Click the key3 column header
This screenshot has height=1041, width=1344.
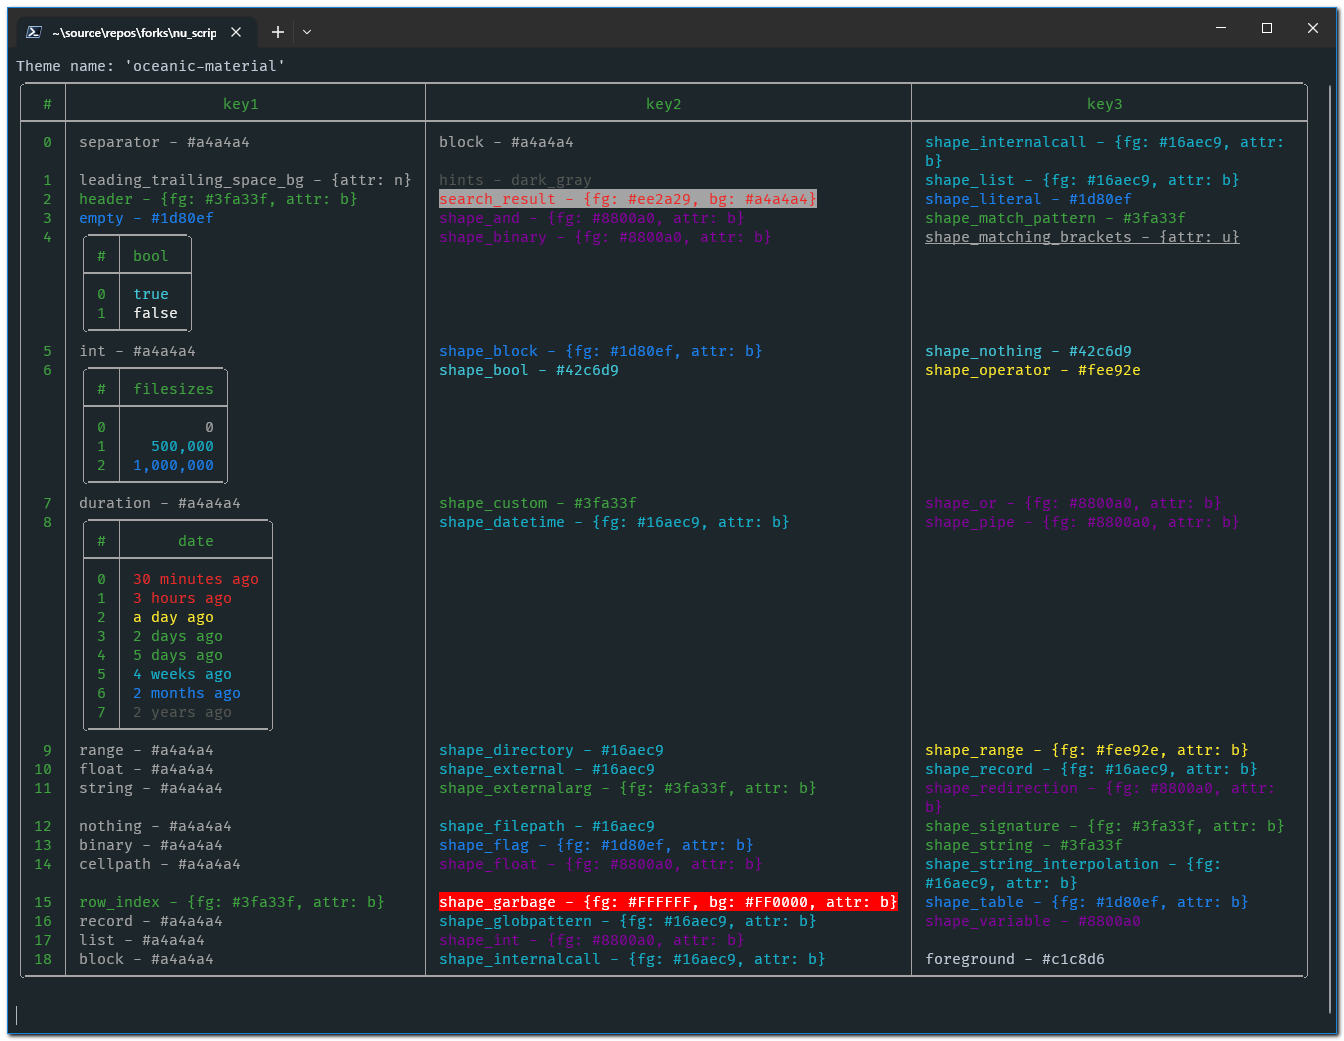click(1105, 104)
